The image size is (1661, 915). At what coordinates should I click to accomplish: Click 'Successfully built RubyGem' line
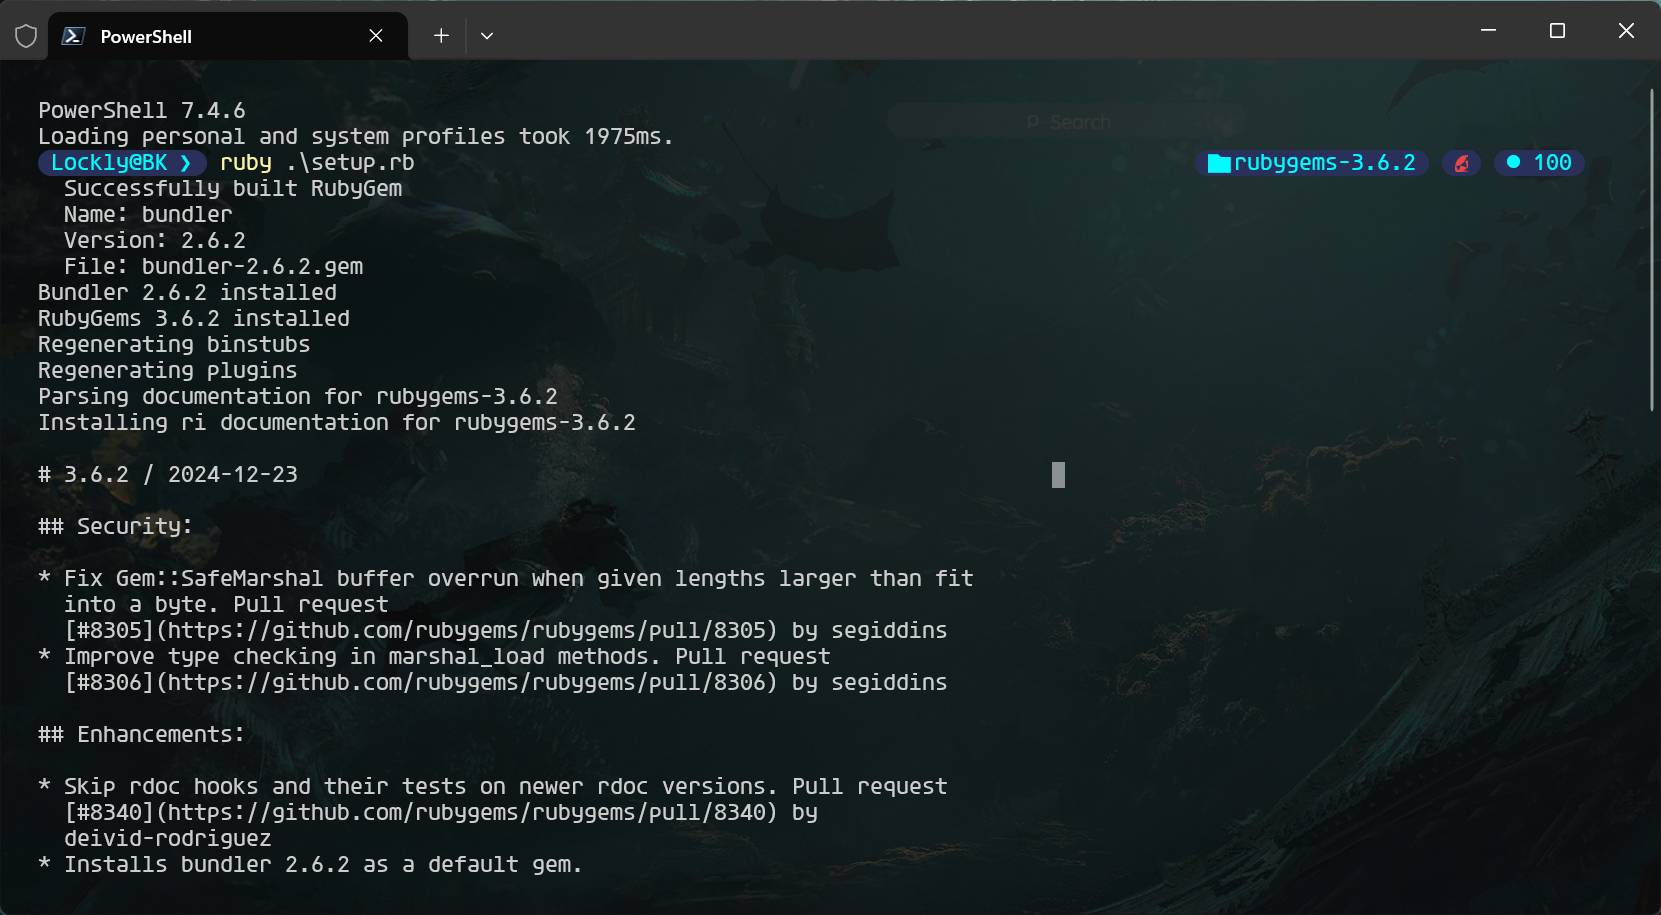coord(233,189)
